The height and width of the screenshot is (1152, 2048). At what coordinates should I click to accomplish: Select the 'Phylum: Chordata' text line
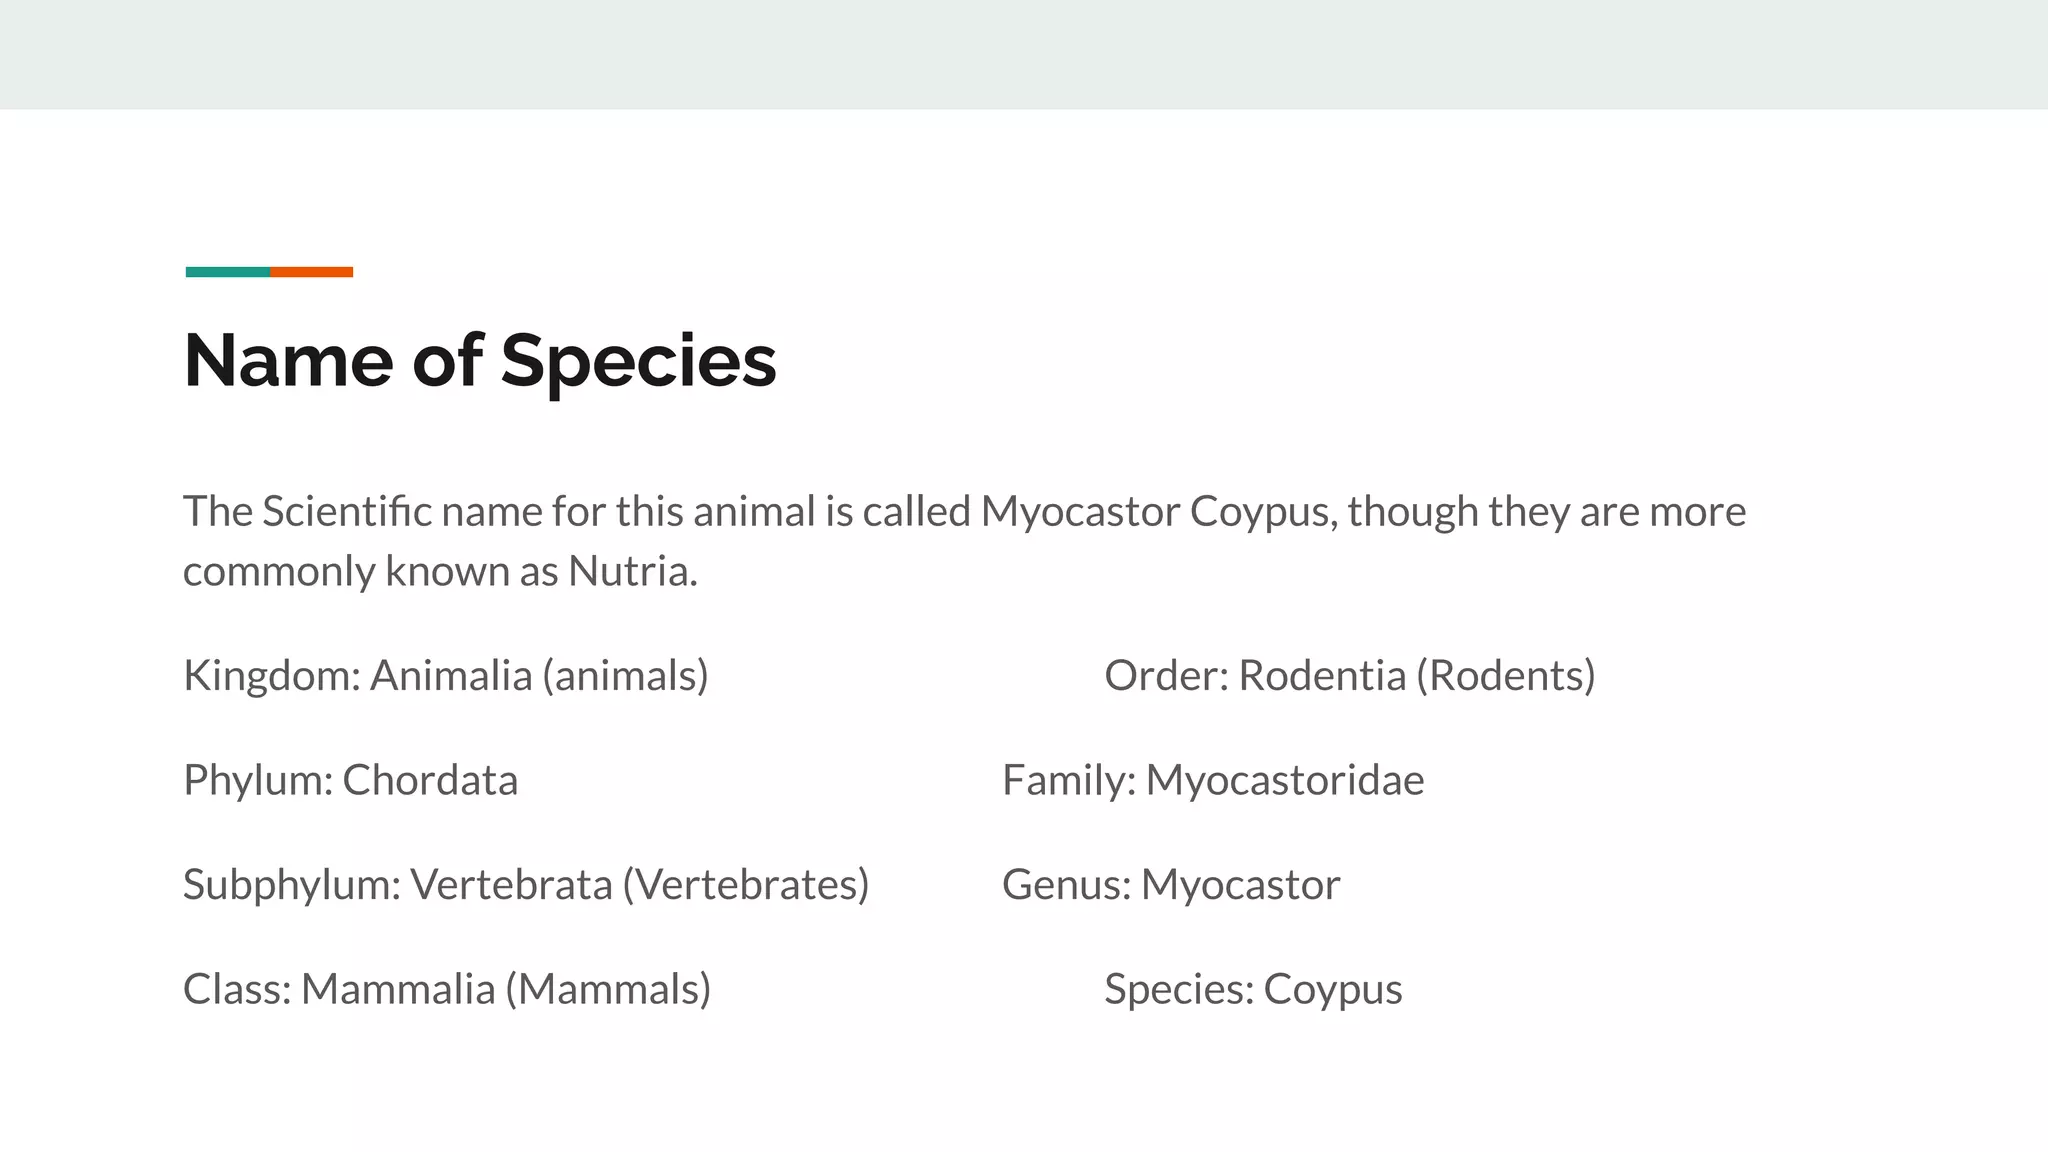click(x=351, y=780)
